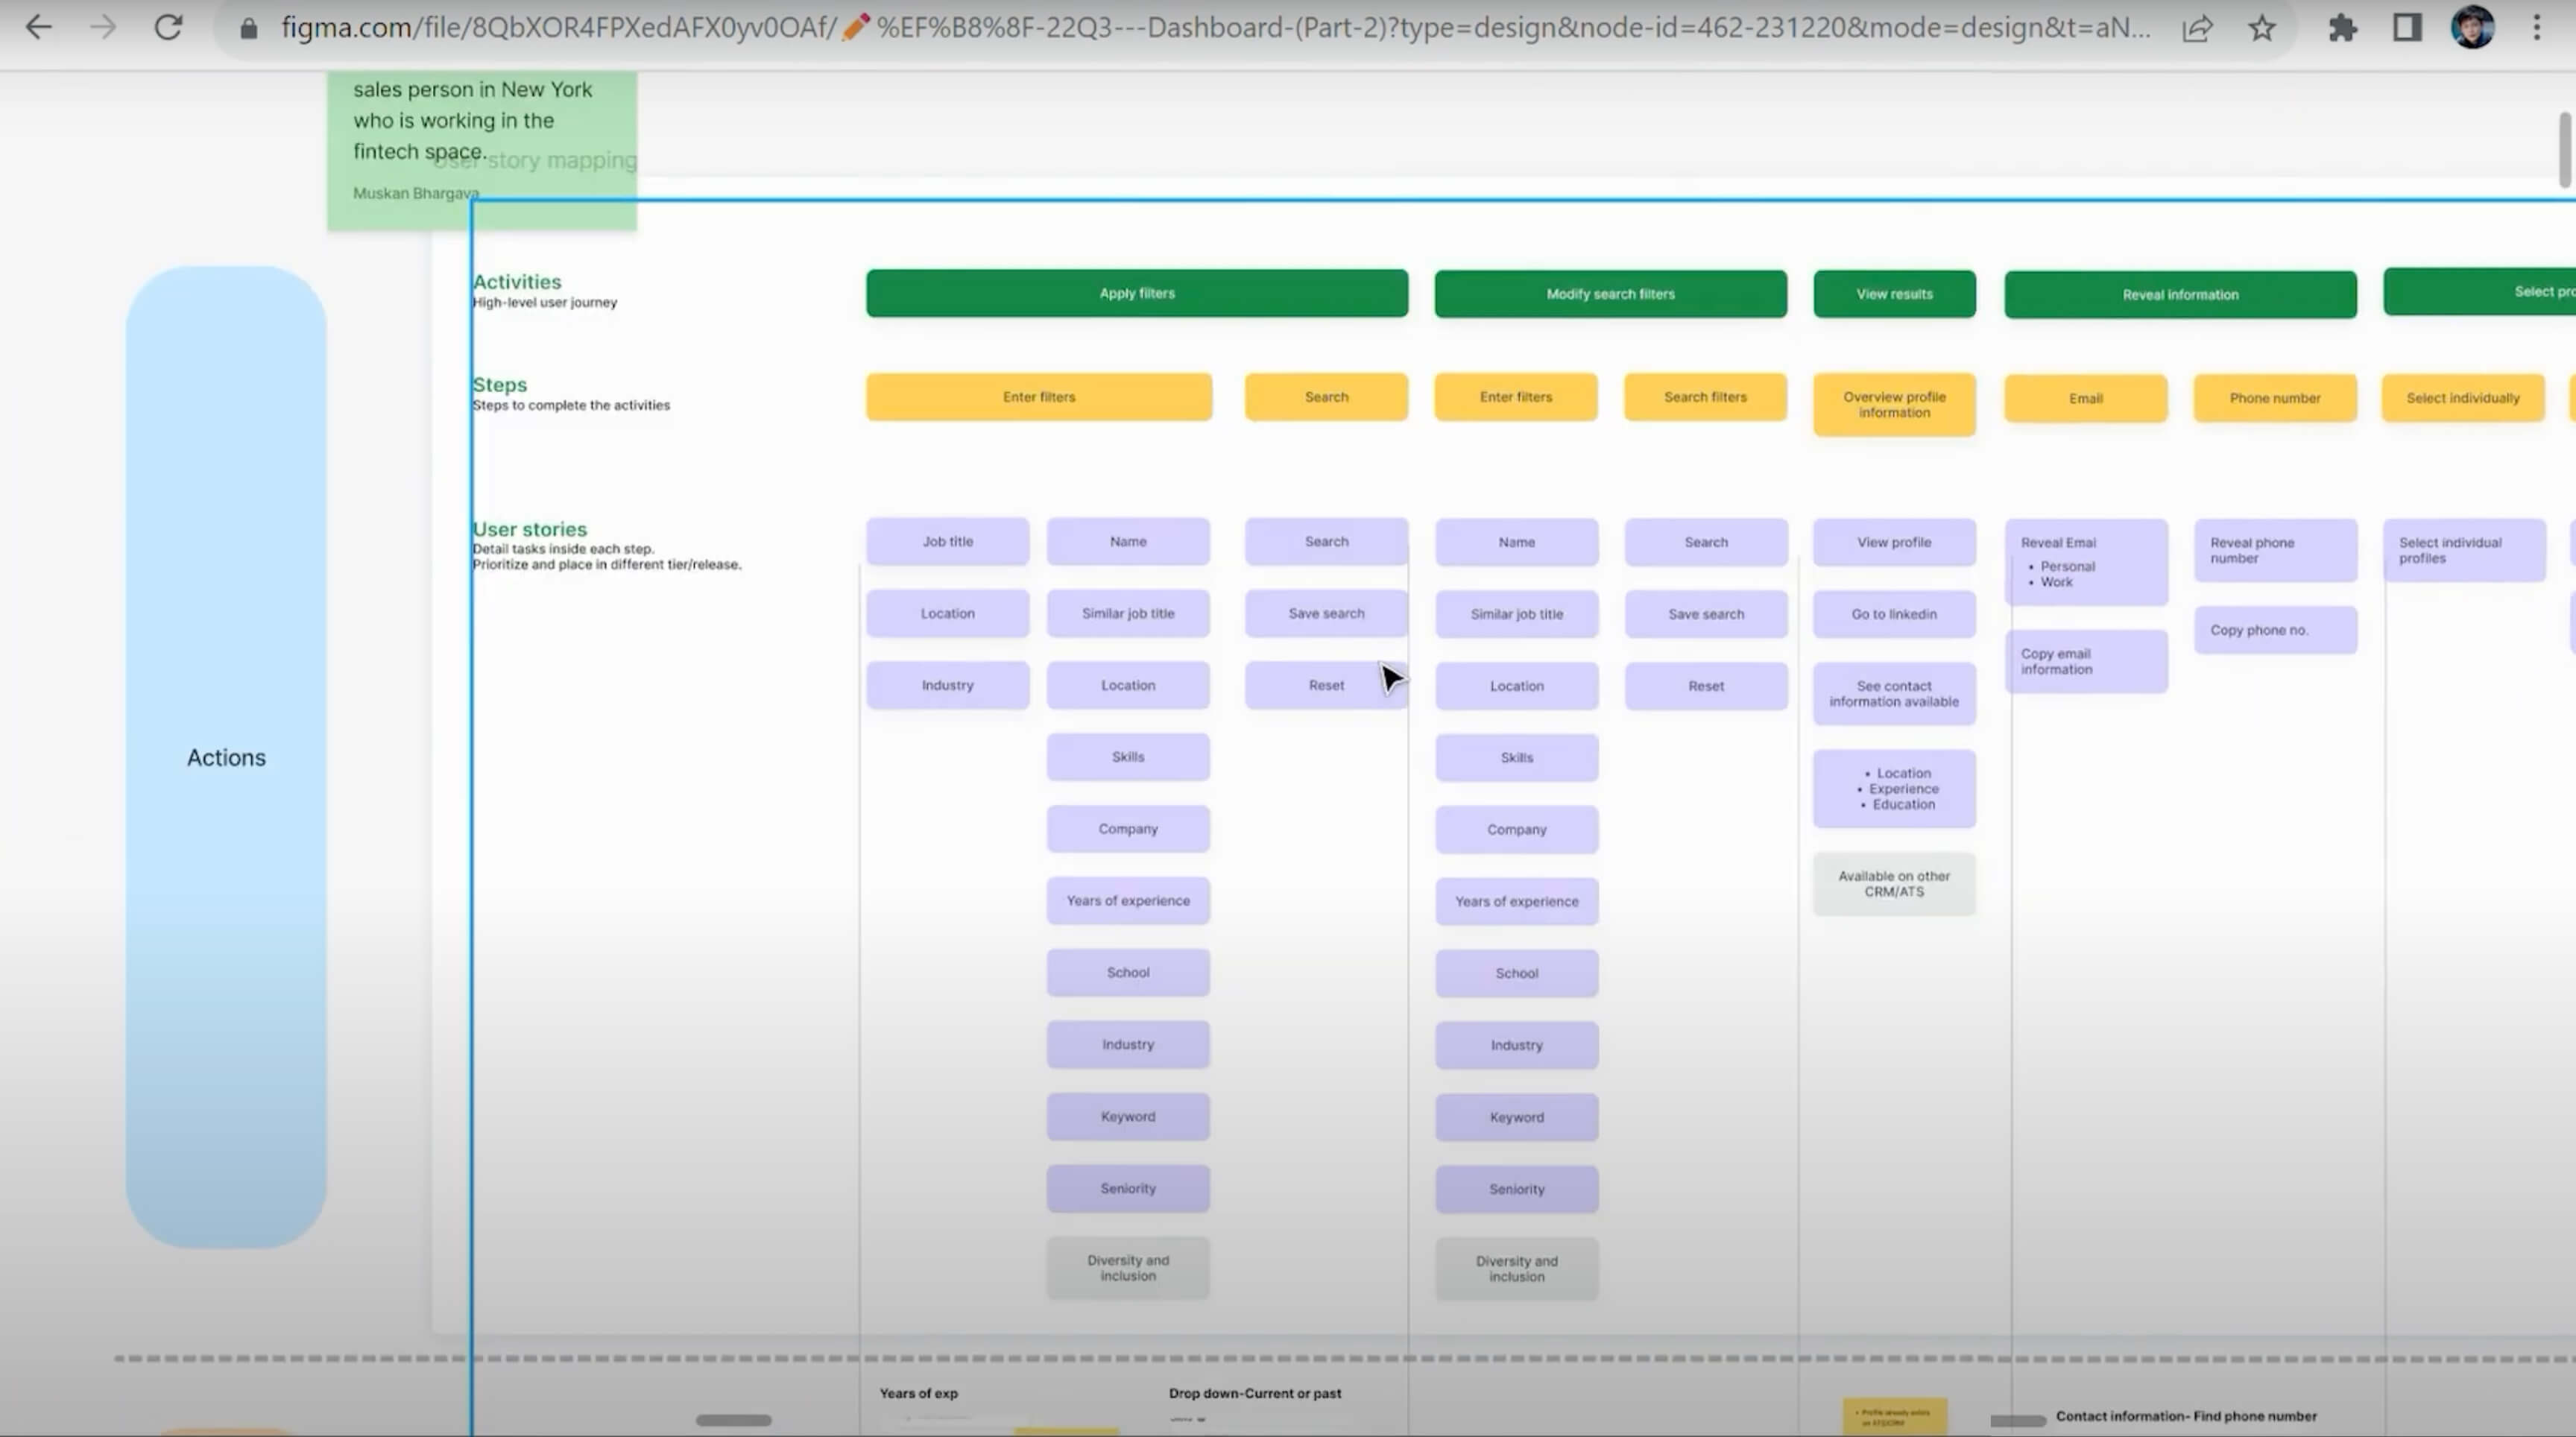Click the padlock site info icon
Screen dimensions: 2576x1437
[249, 28]
